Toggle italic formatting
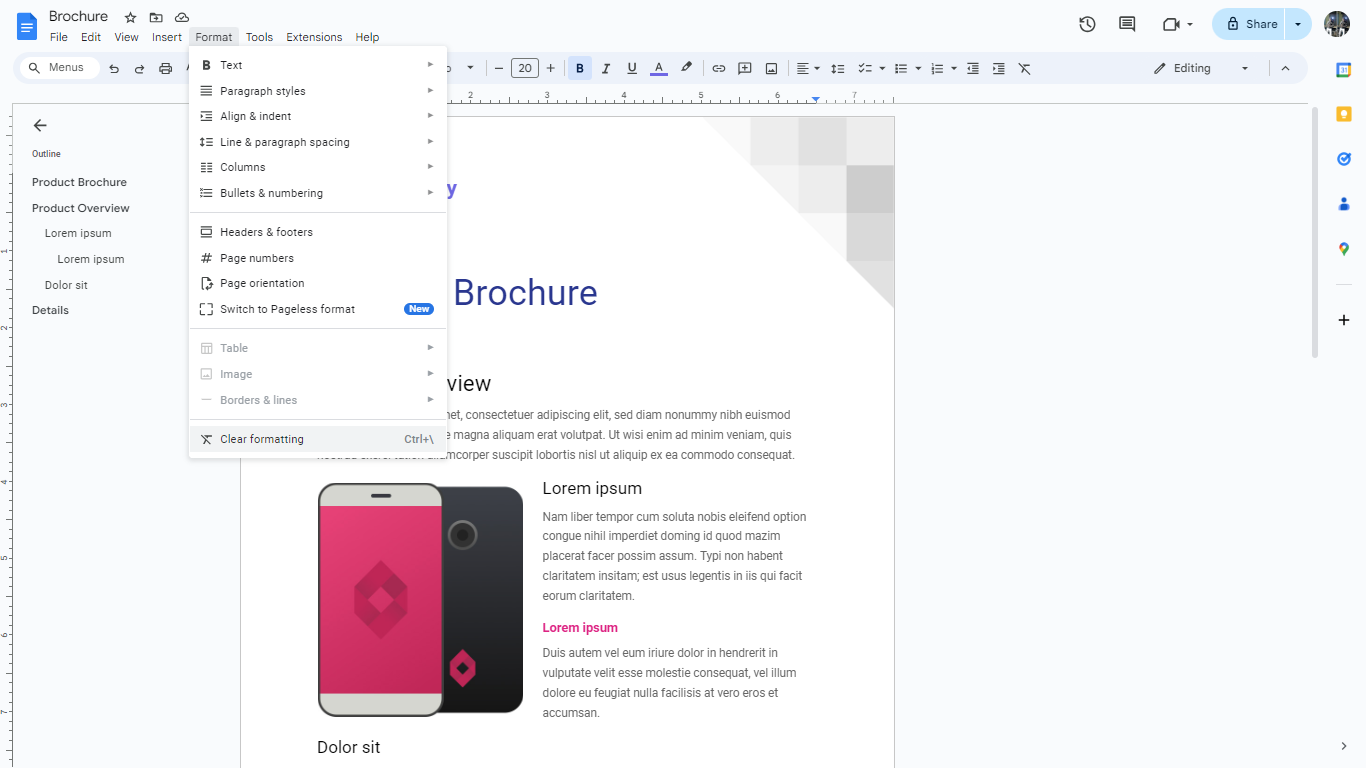1366x768 pixels. (x=606, y=68)
